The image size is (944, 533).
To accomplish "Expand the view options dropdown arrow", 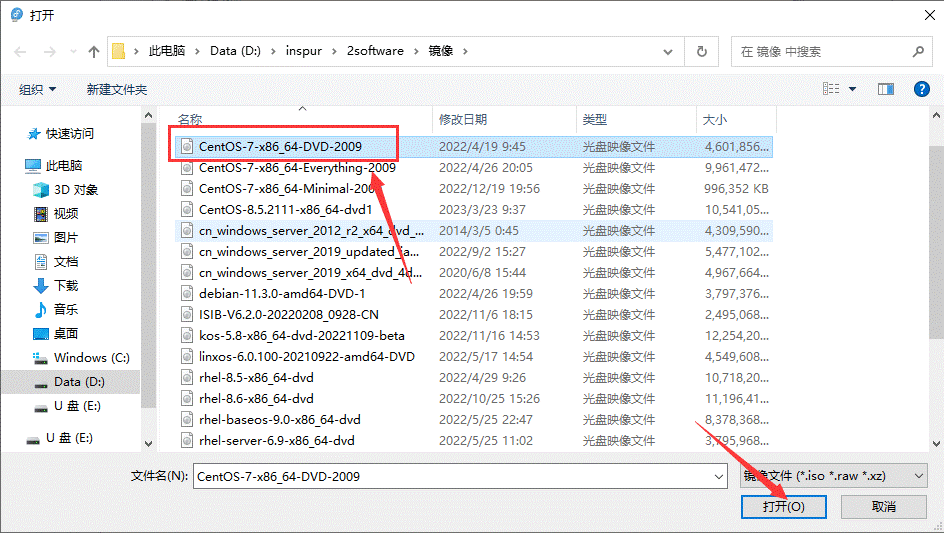I will pos(853,89).
